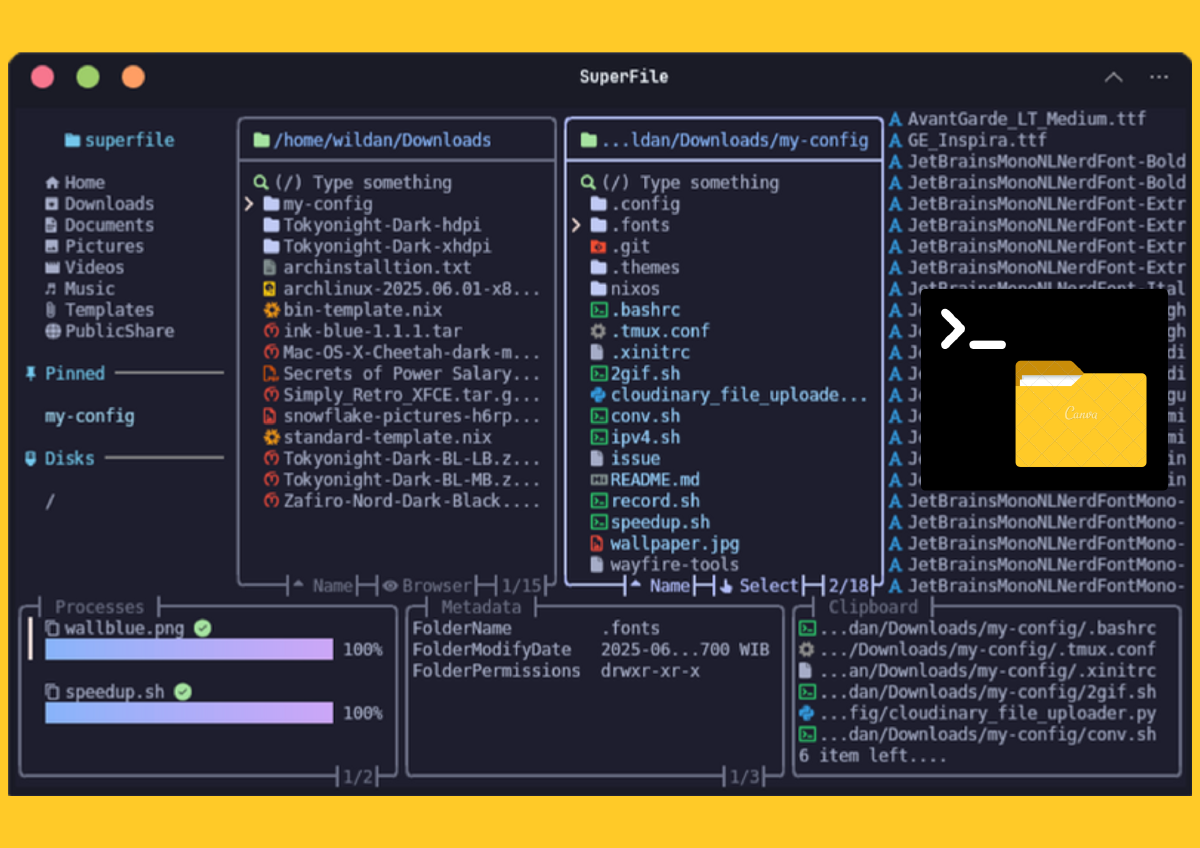
Task: Click document icon beside Secrets of Power Salary
Action: tap(271, 374)
